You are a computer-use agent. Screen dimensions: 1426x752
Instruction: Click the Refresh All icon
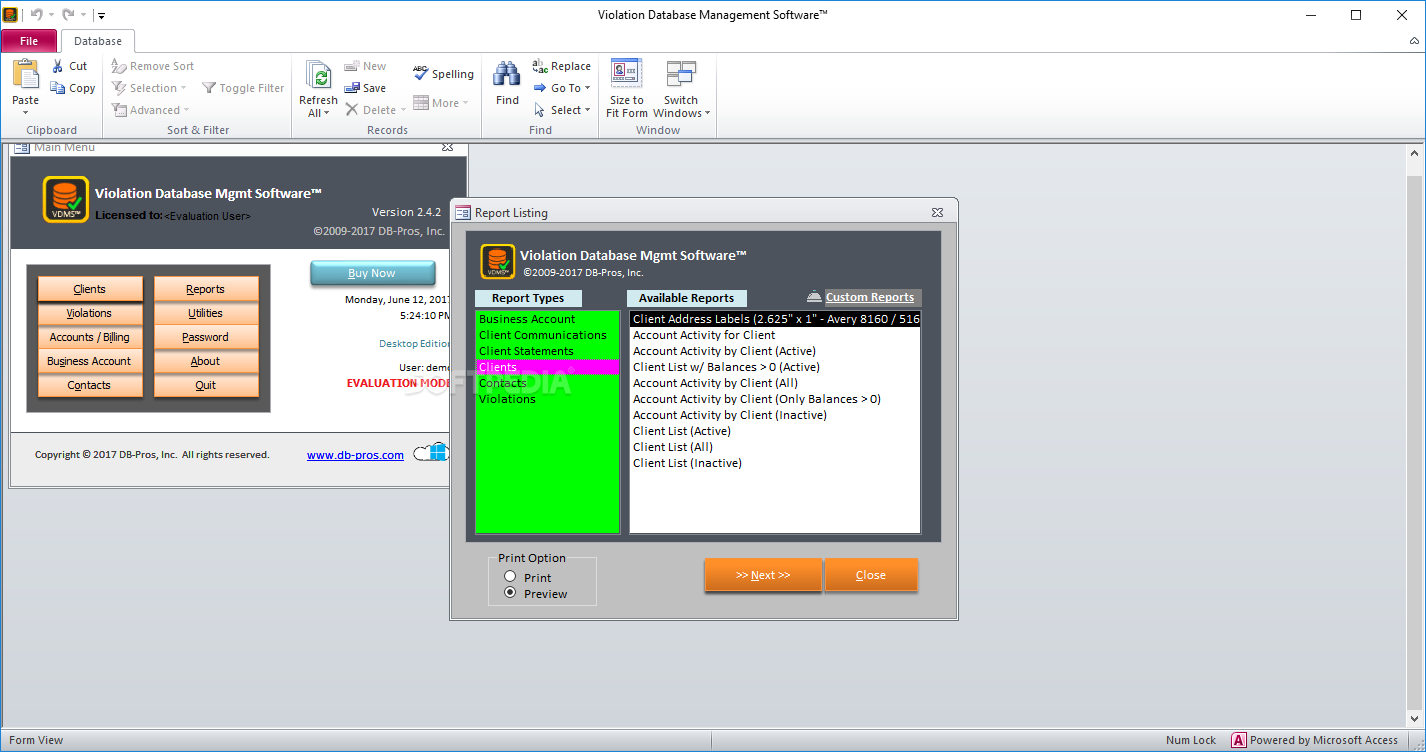click(318, 76)
